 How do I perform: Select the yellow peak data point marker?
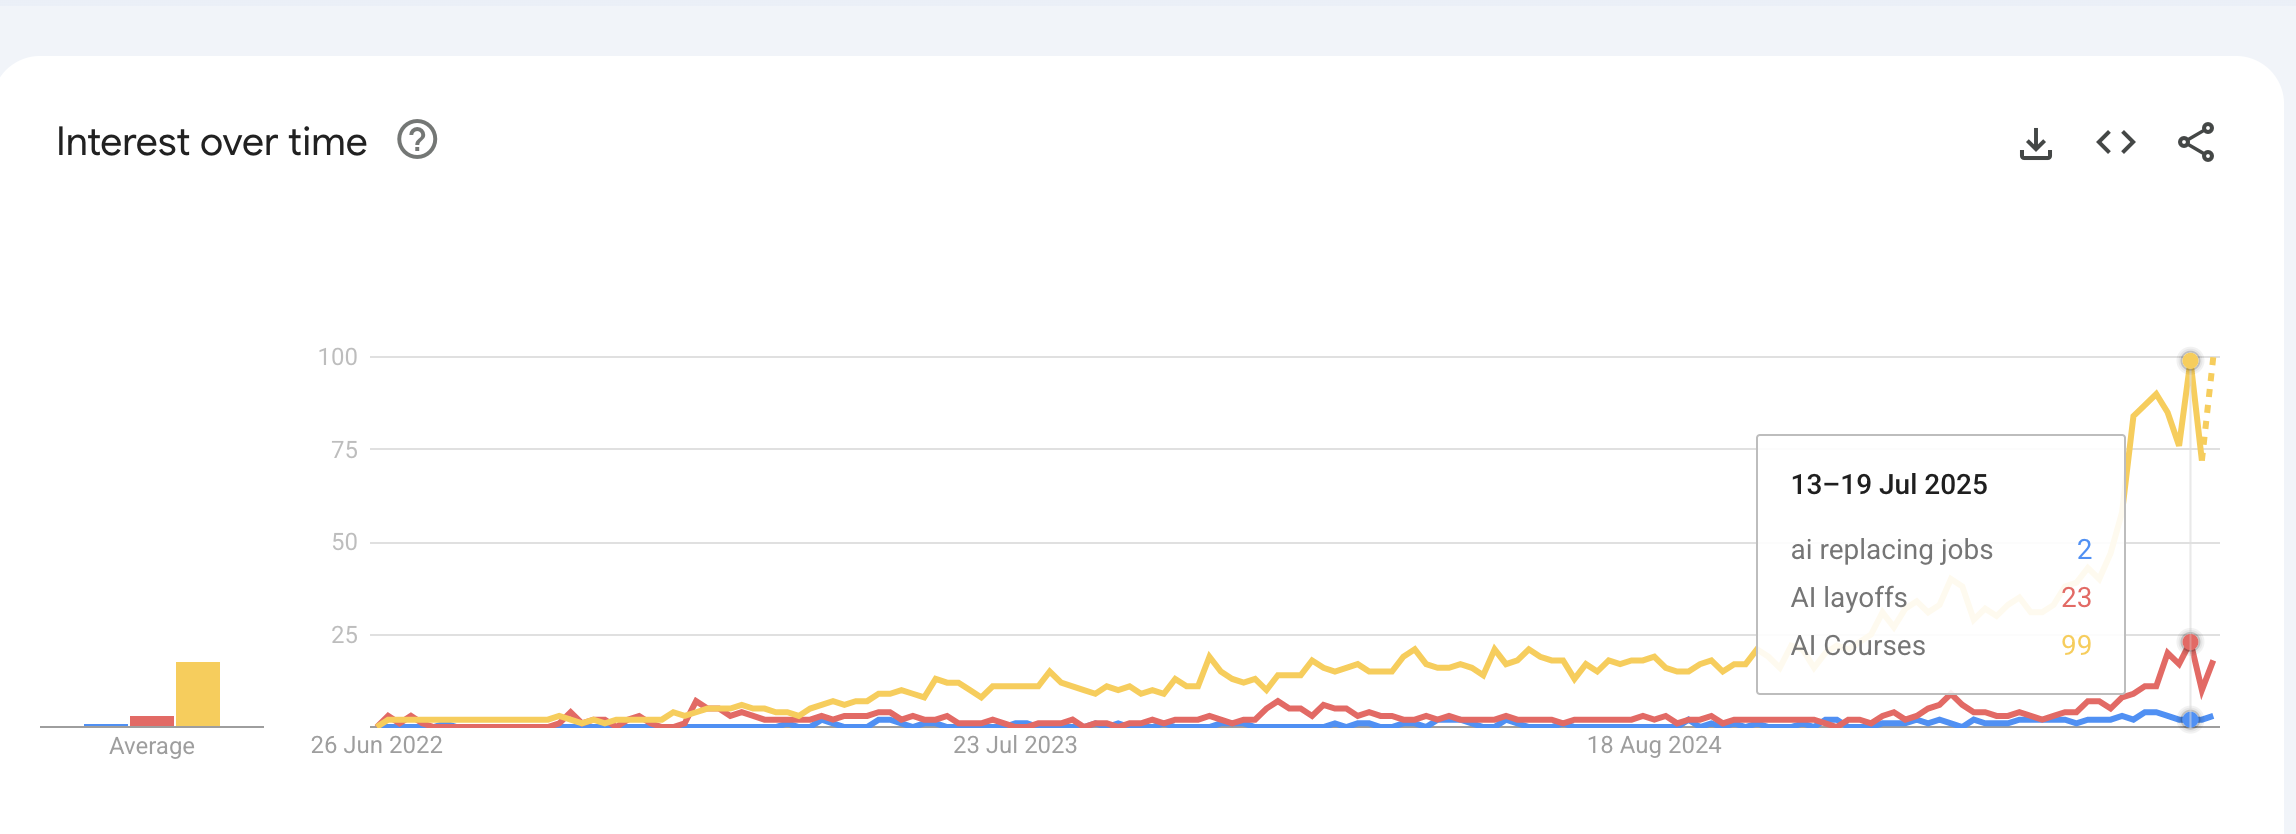pos(2190,360)
